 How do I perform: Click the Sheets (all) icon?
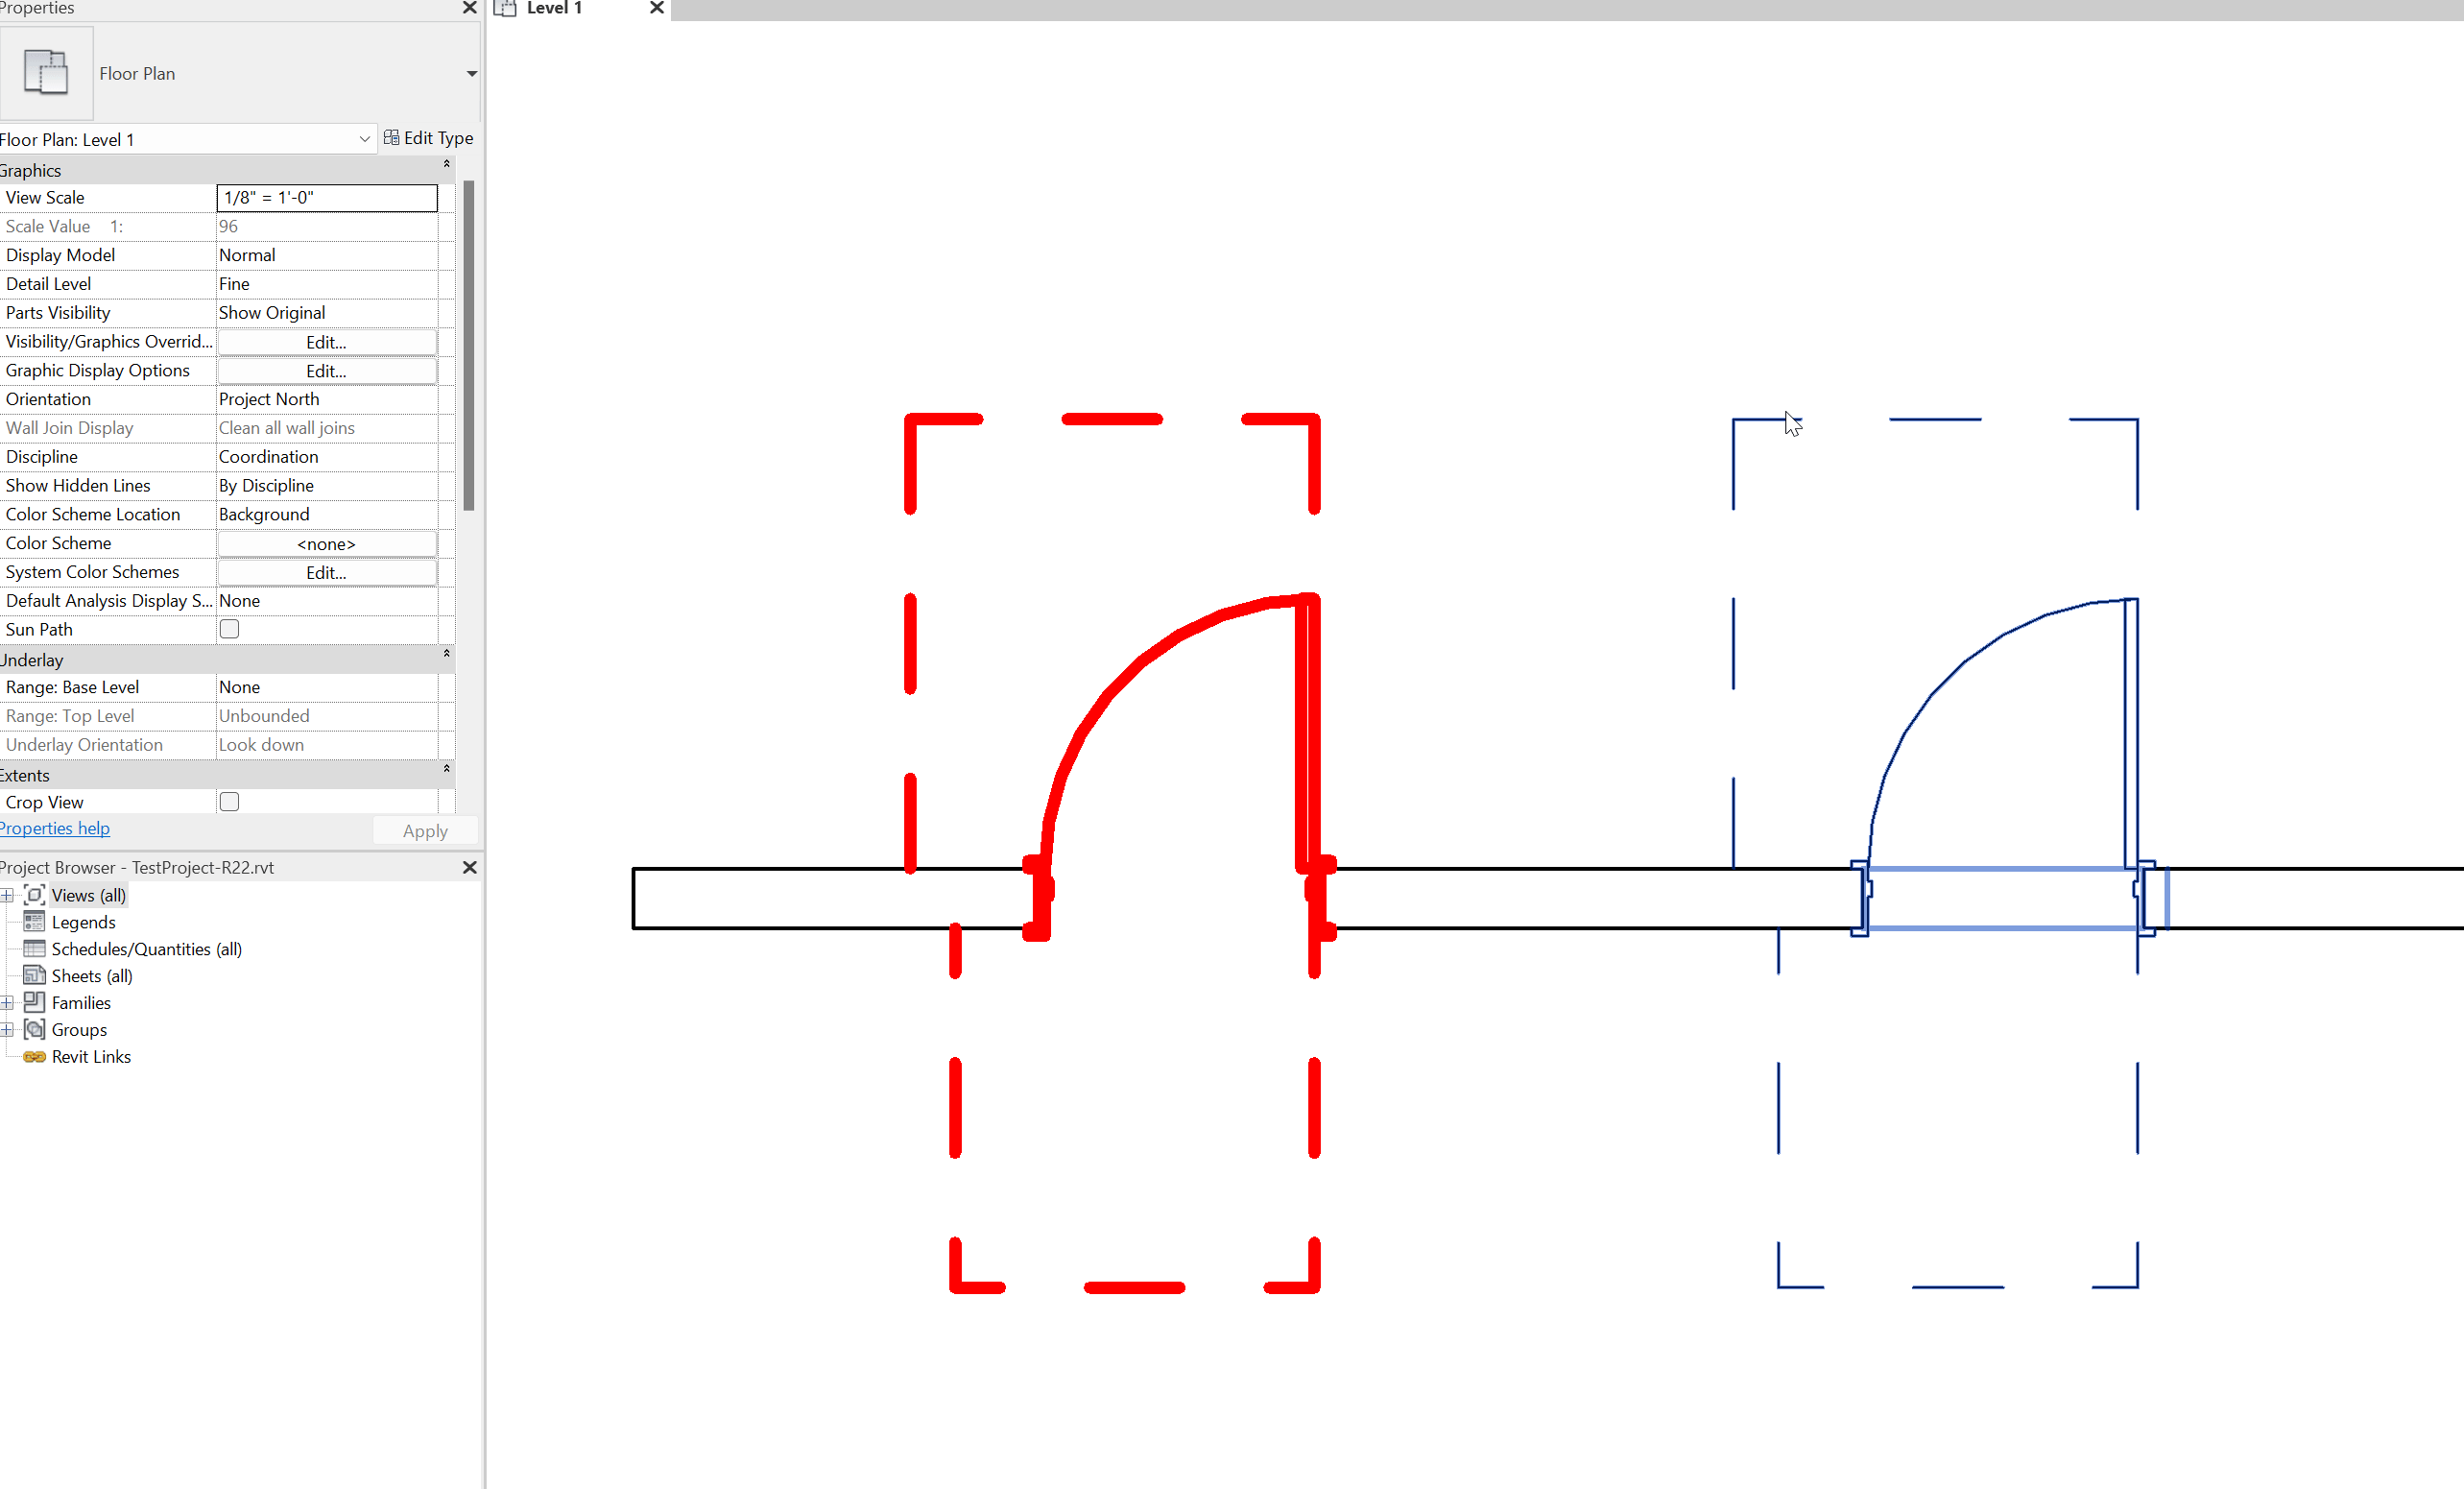click(x=34, y=975)
